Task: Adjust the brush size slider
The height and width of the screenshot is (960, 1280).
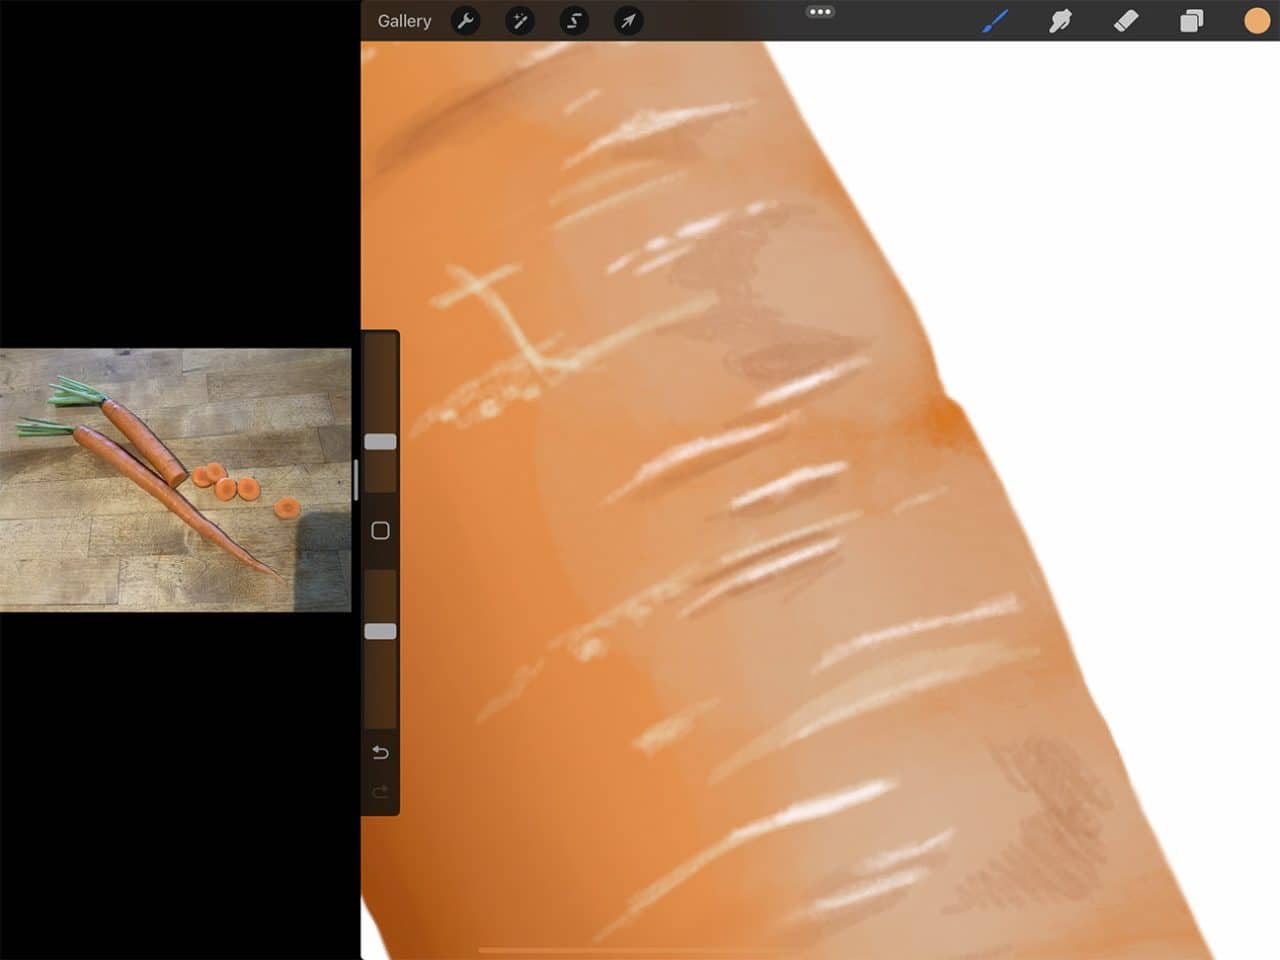Action: (379, 440)
